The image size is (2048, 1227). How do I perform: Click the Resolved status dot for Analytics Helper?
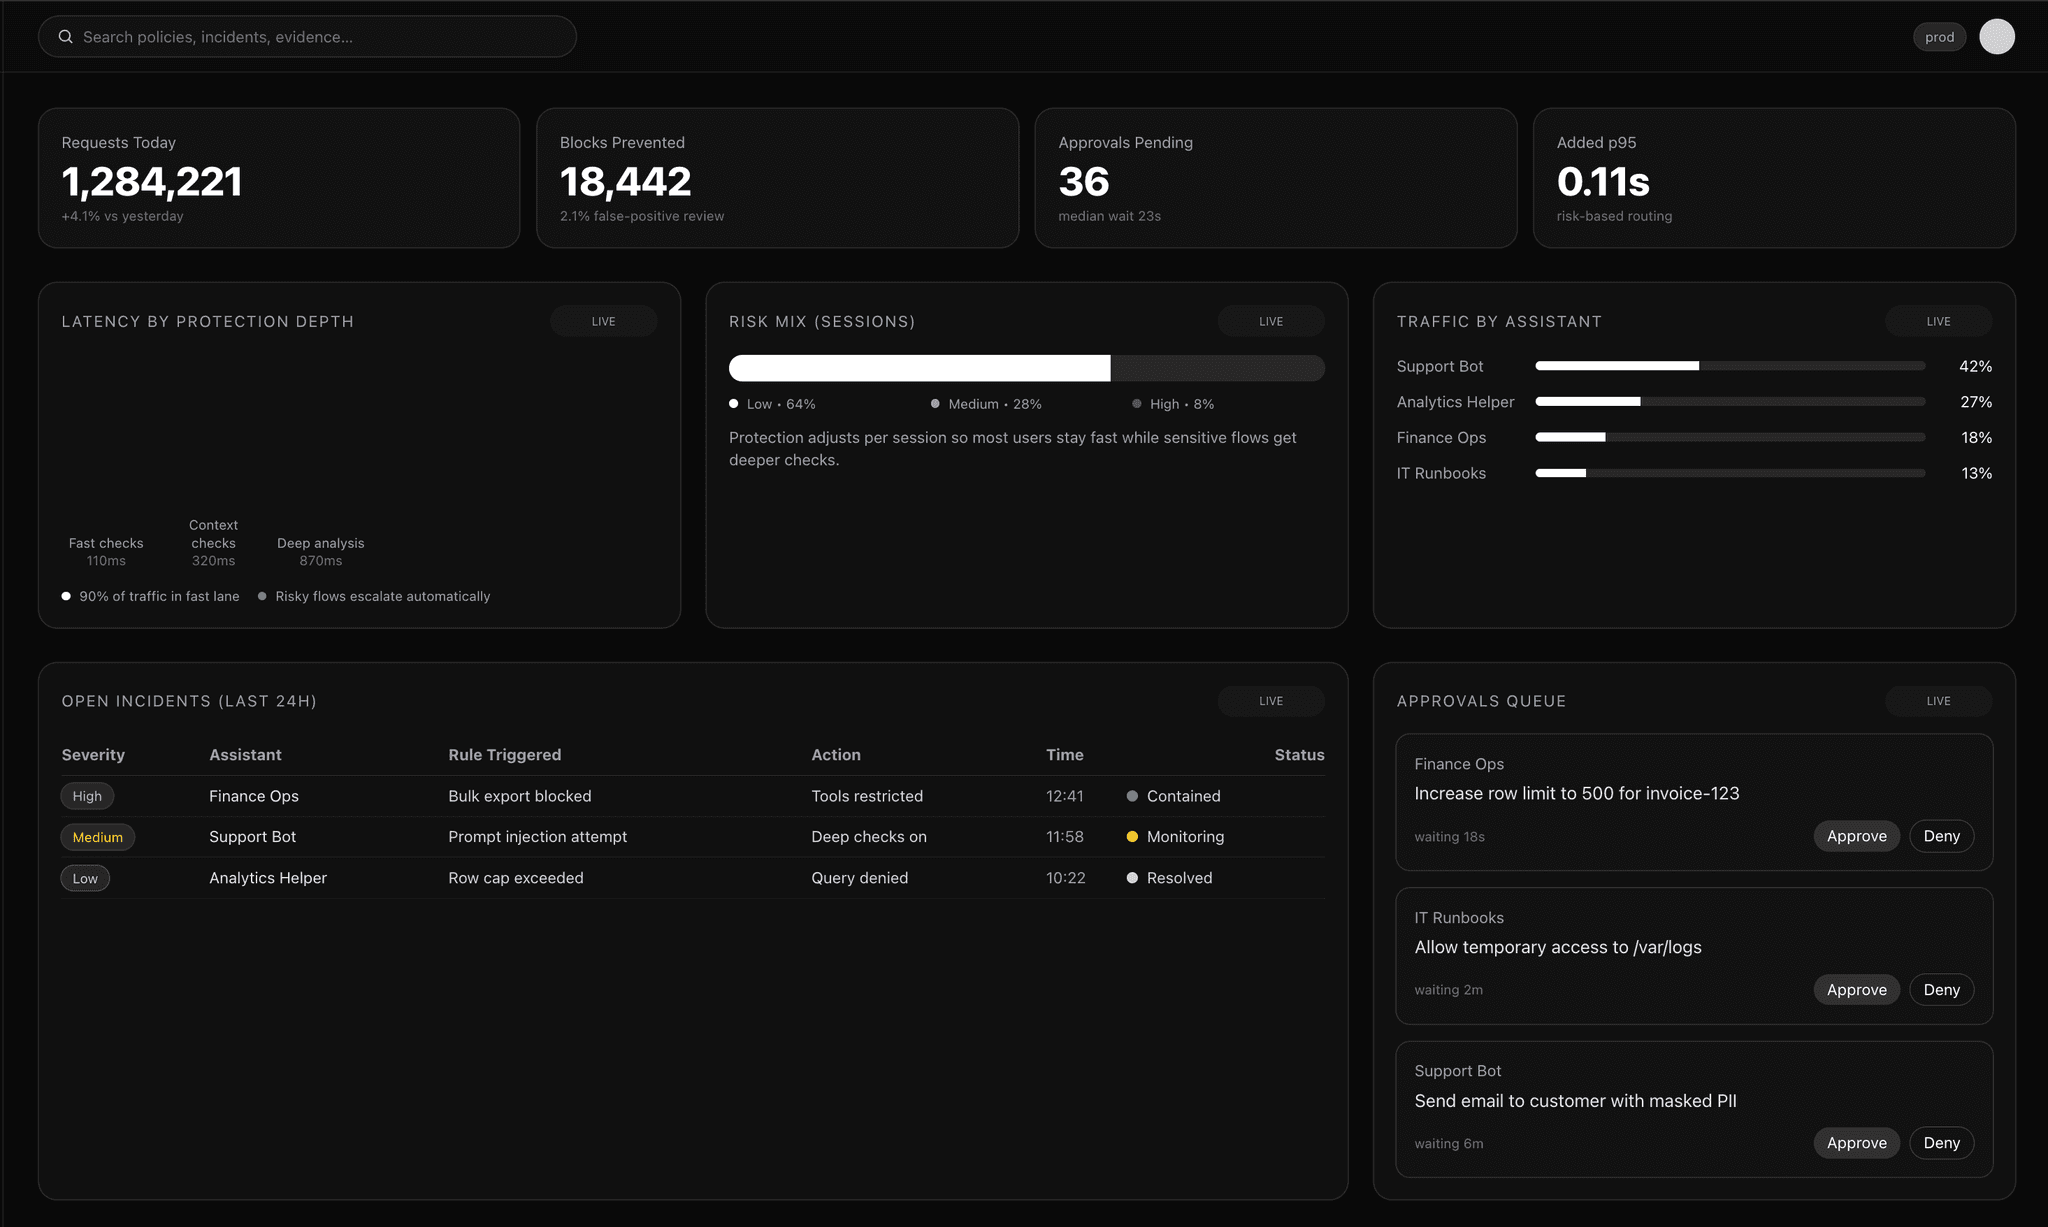[1132, 878]
